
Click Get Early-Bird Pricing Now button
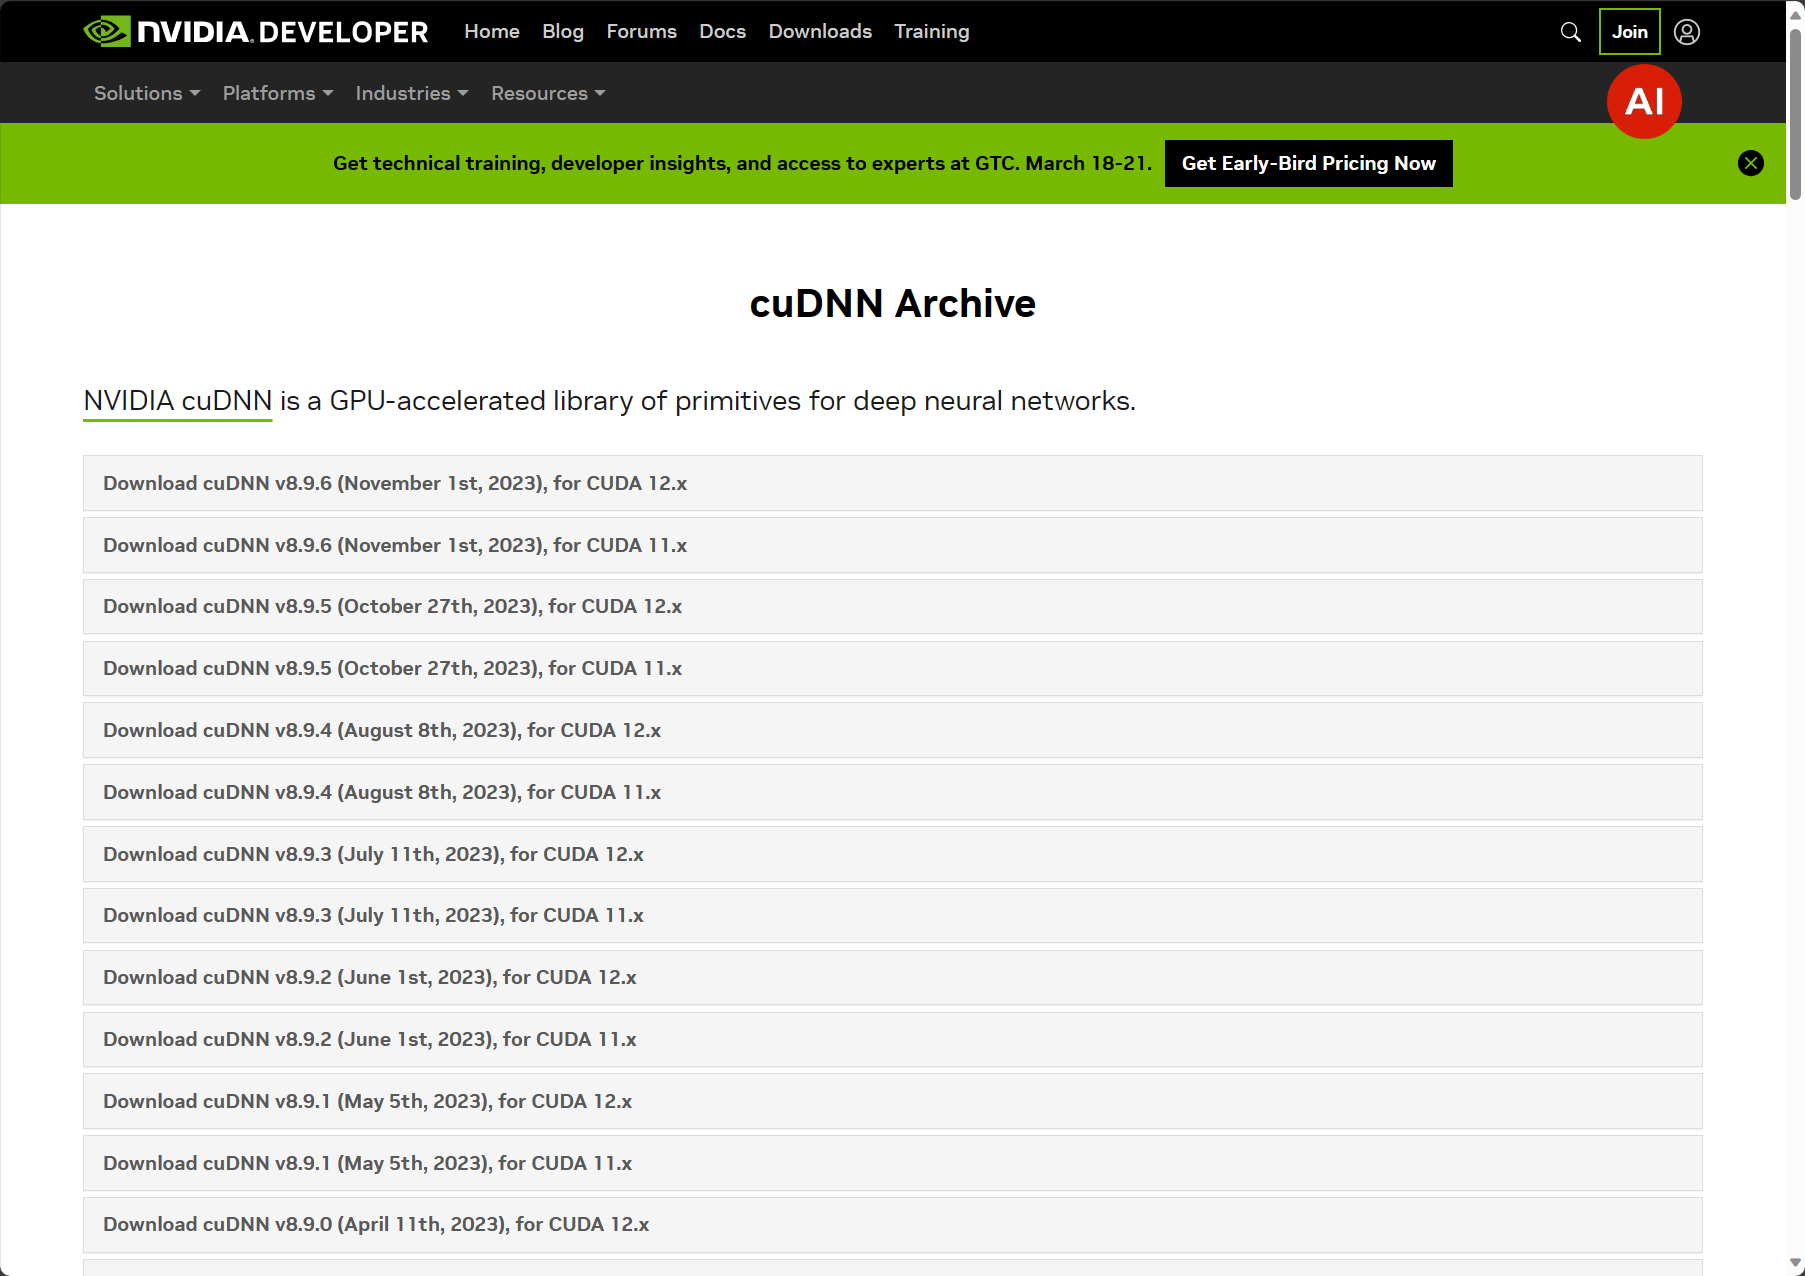pyautogui.click(x=1309, y=163)
